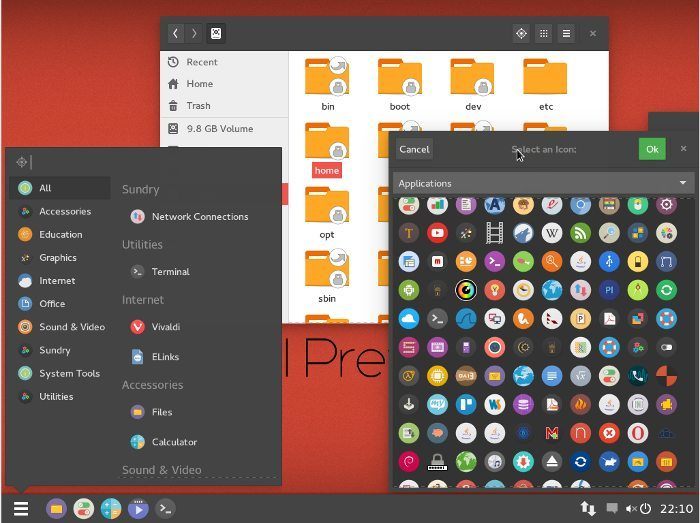Switch file manager to grid view
Viewport: 700px width, 523px height.
[x=543, y=33]
